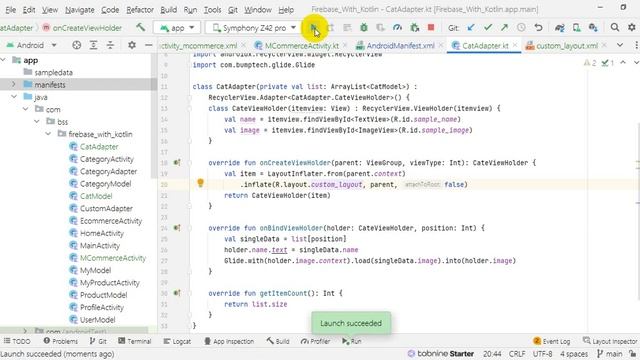This screenshot has height=360, width=640.
Task: Switch to AndroidManifest.xml tab
Action: point(395,46)
